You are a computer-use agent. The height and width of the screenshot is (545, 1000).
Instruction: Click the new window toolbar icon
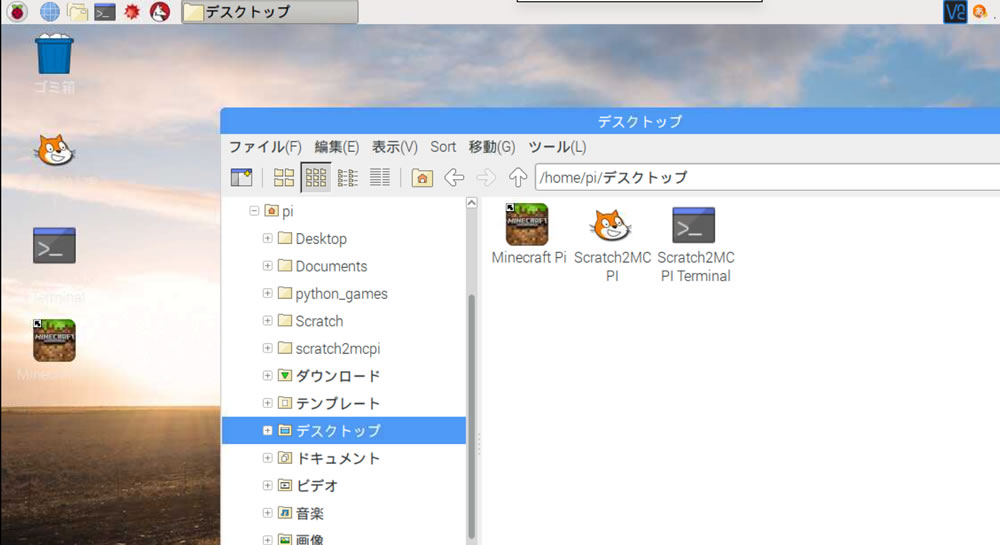click(242, 177)
